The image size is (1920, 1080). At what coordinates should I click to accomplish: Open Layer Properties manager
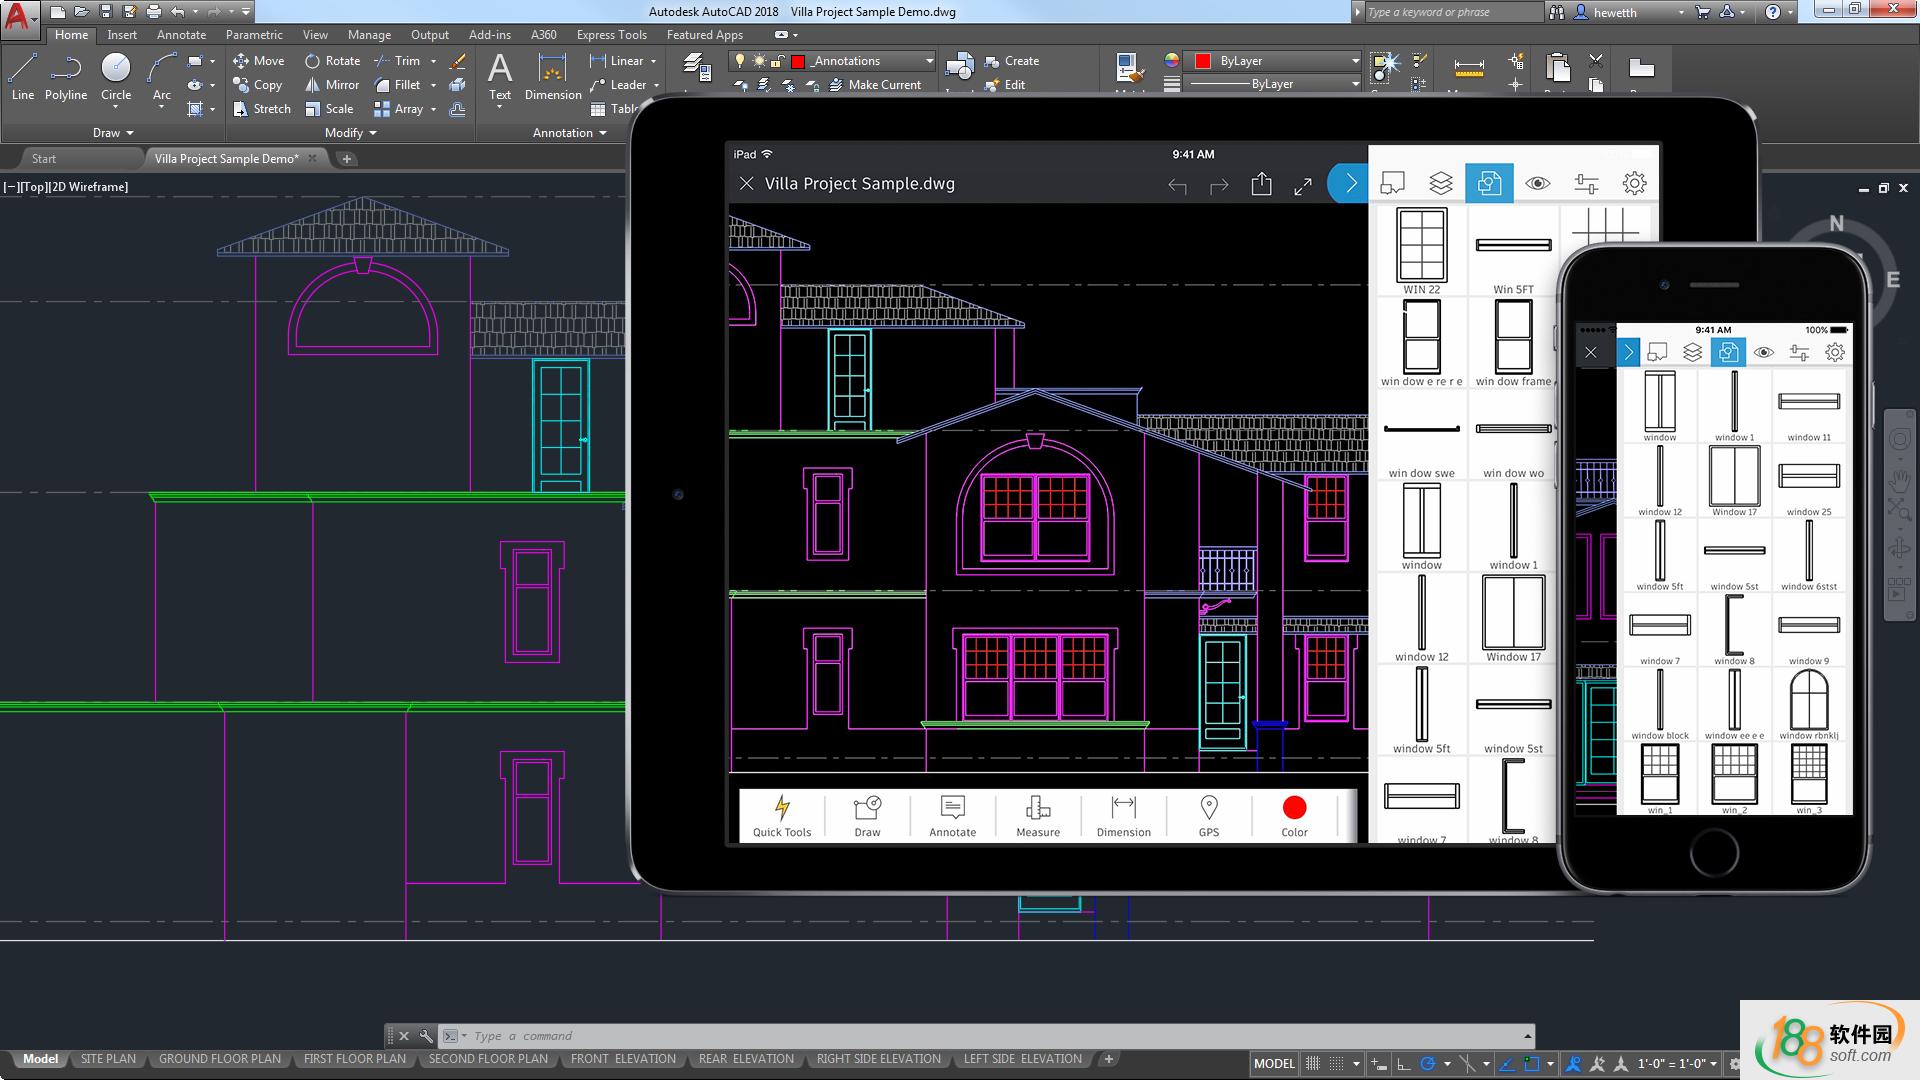(696, 68)
